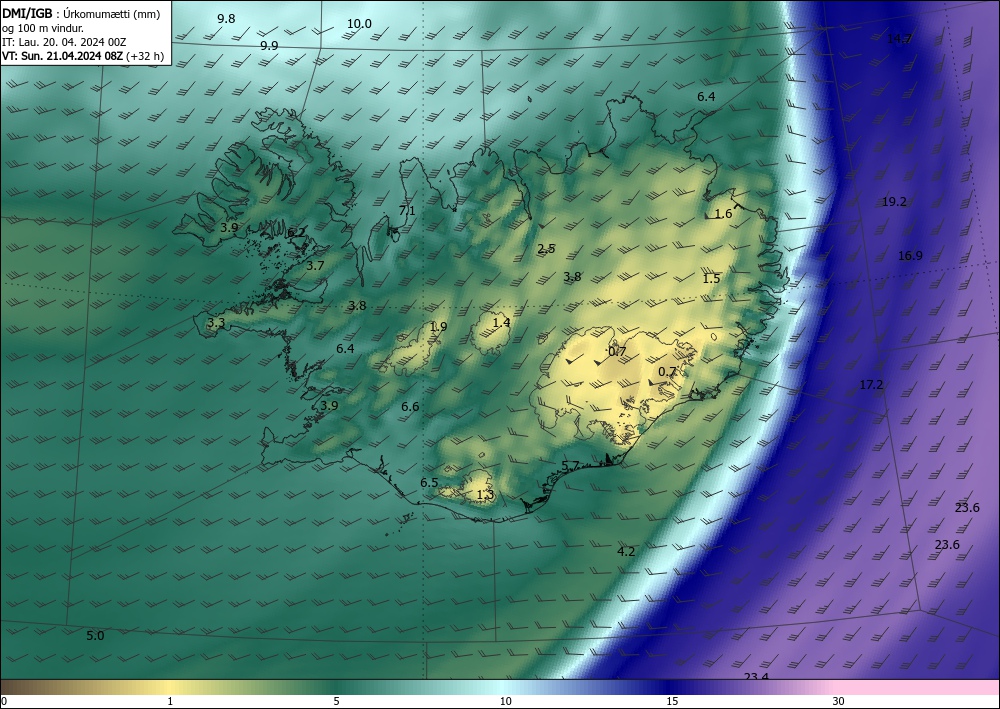
Task: Click the 3.7 precipitation value
Action: tap(315, 267)
